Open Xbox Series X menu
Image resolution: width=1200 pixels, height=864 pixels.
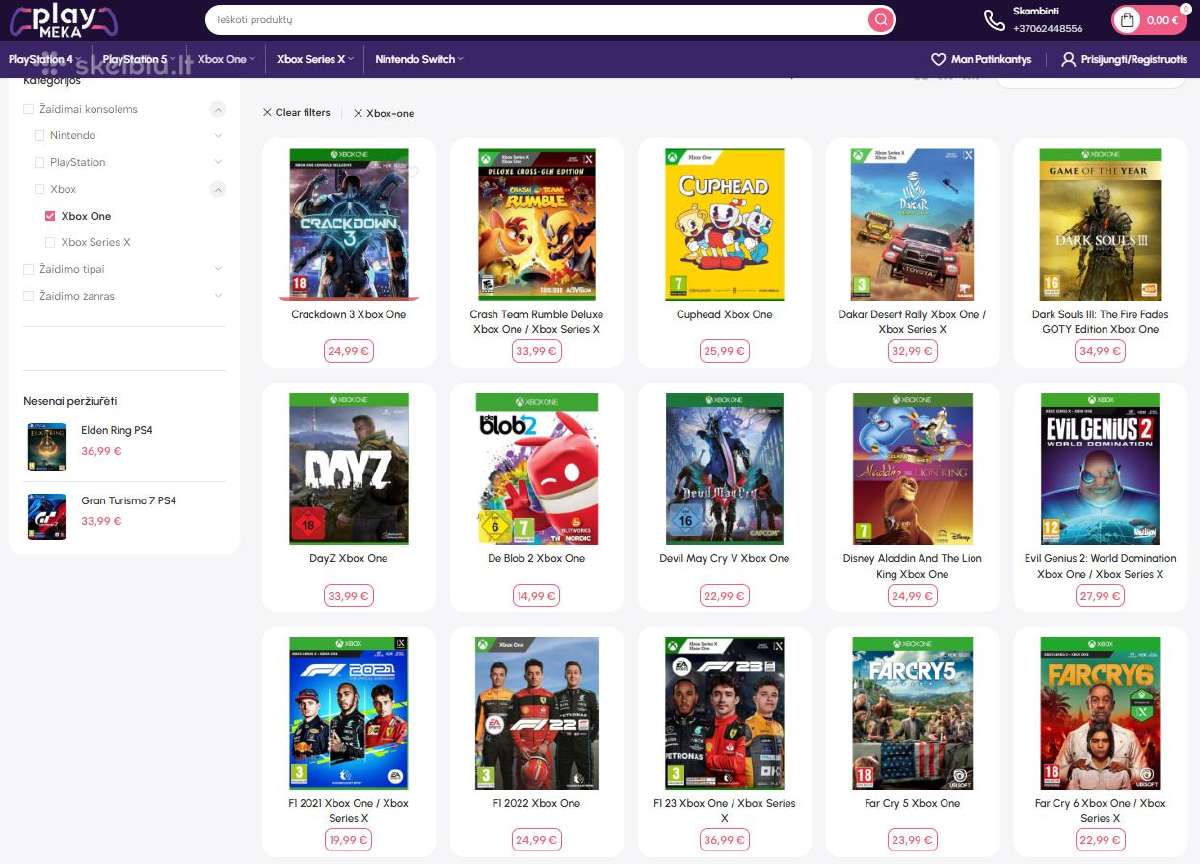click(315, 59)
